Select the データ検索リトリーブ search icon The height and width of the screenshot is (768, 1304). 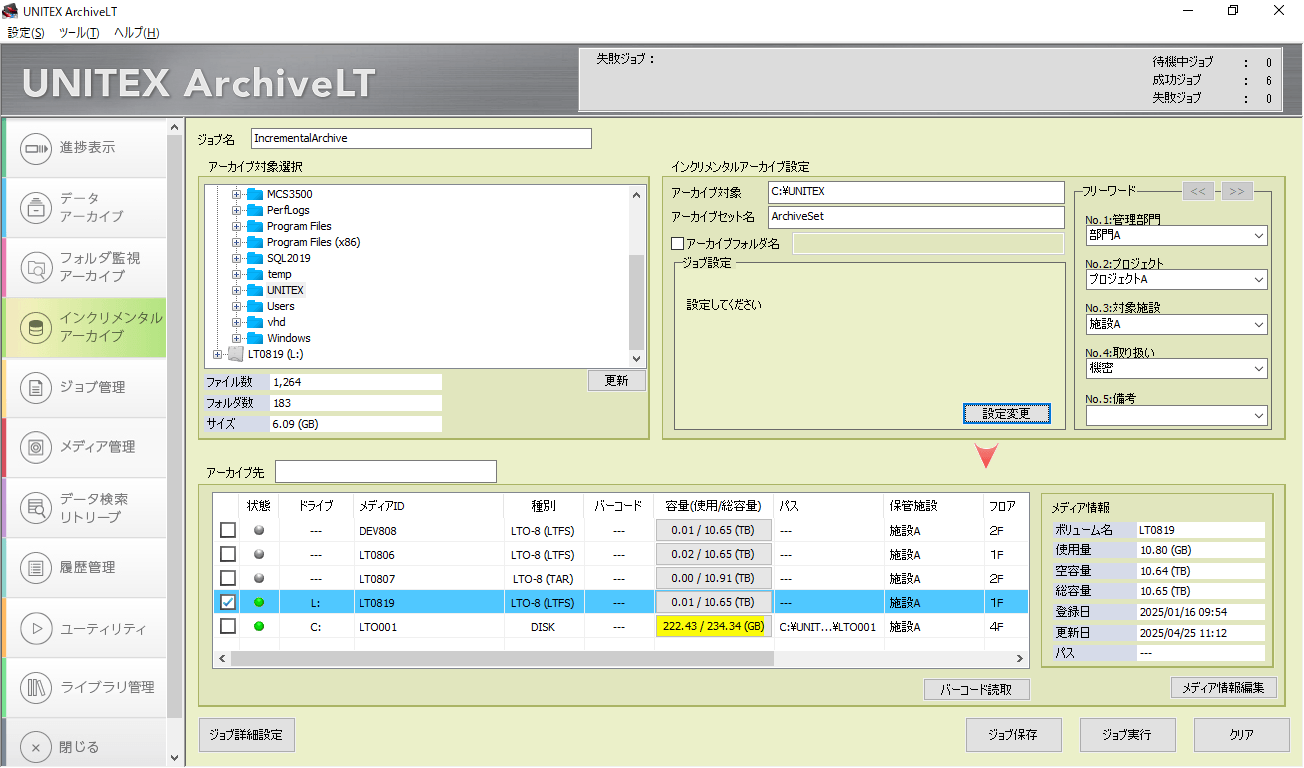click(x=37, y=508)
